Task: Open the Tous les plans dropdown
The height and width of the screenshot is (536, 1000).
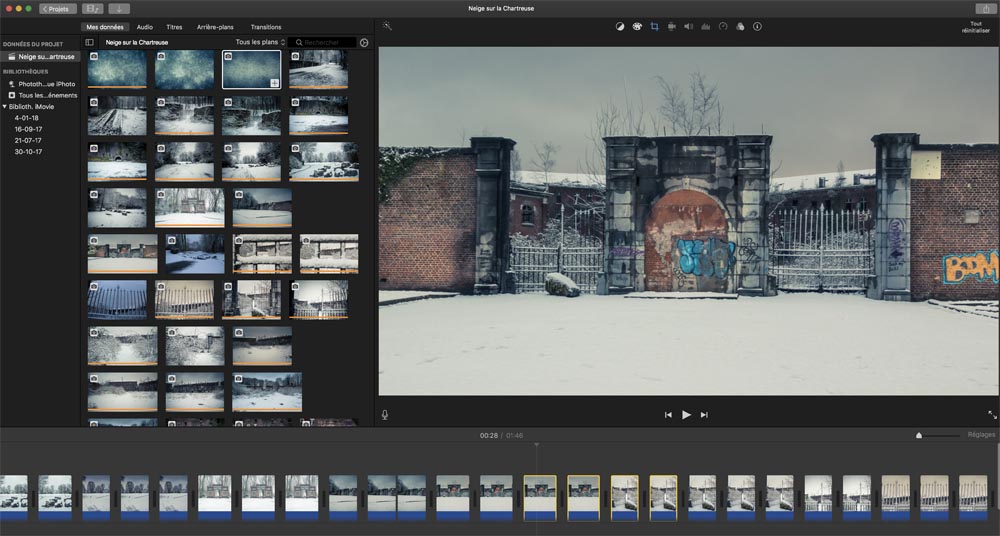Action: (x=260, y=43)
